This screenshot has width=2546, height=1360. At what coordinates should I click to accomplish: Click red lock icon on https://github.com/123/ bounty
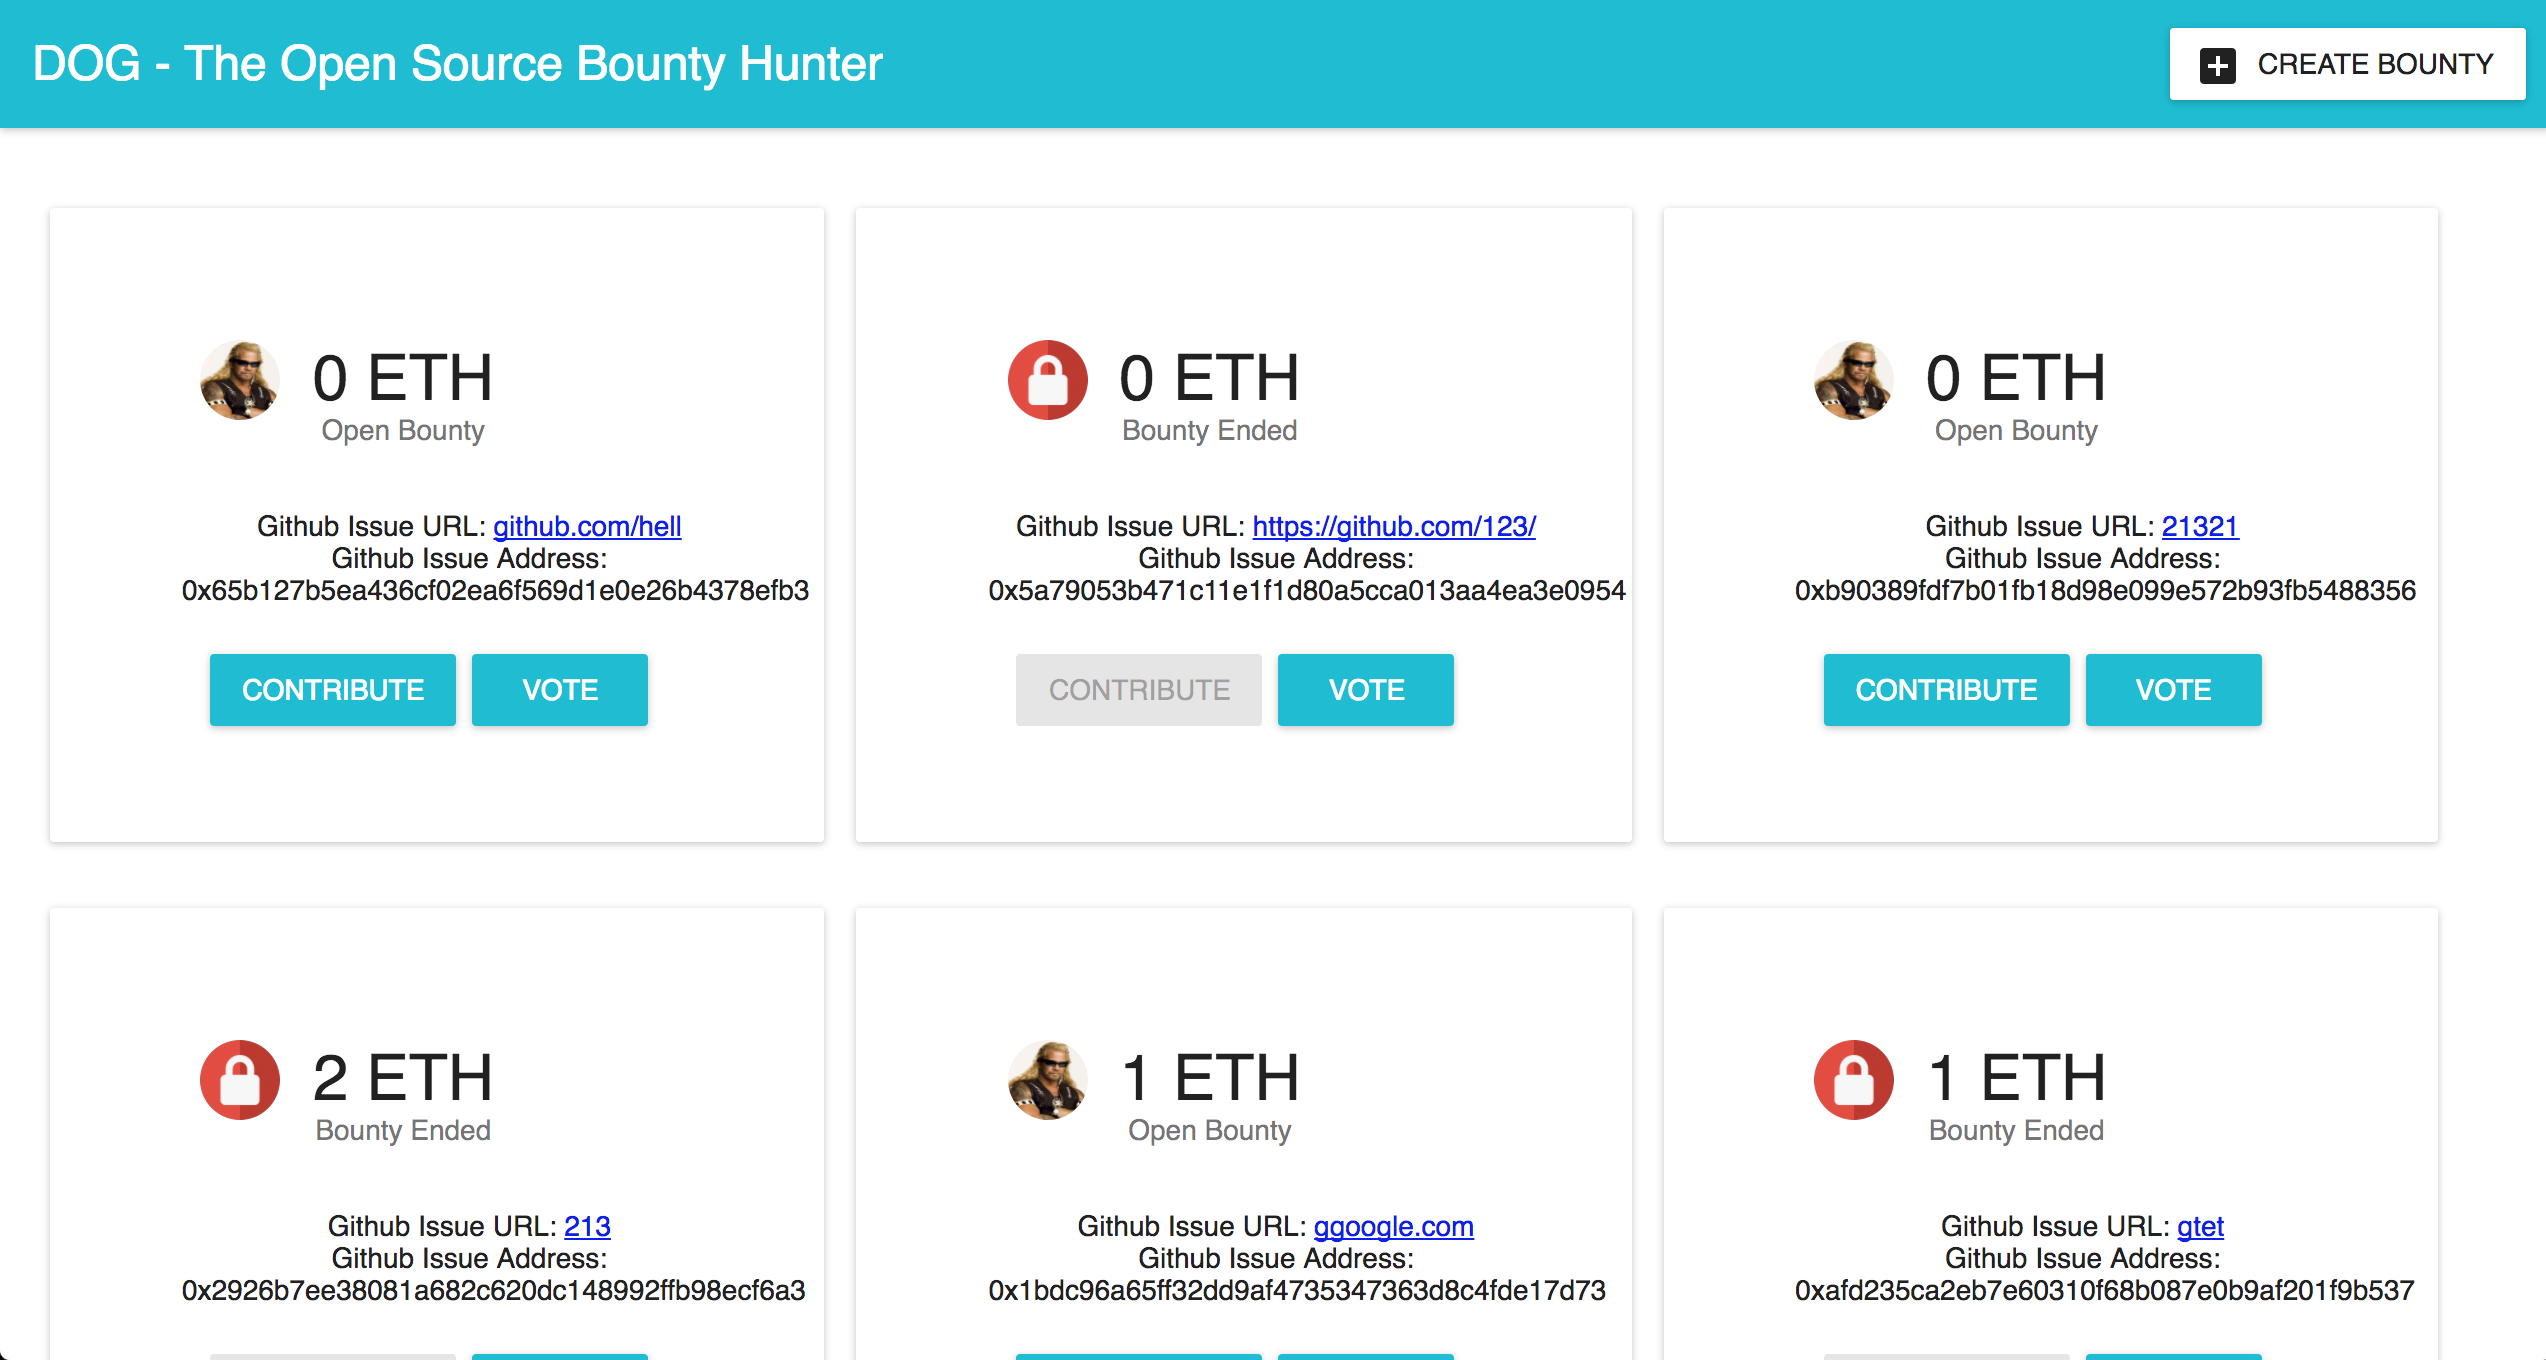(1047, 380)
